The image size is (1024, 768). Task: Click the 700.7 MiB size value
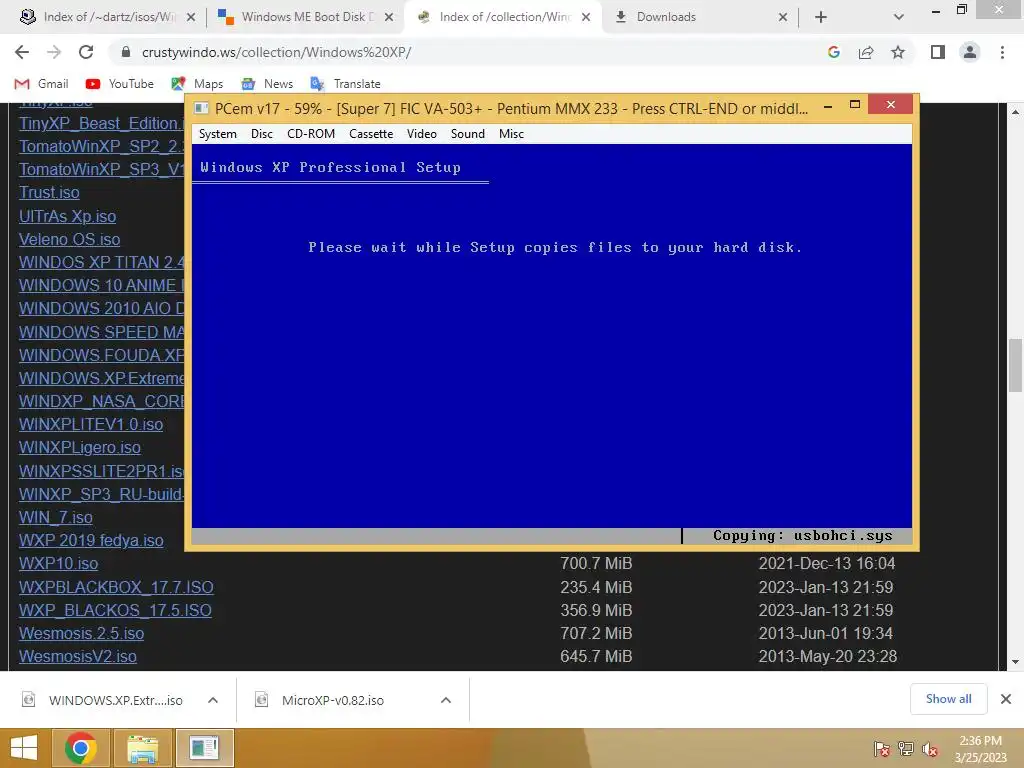click(x=596, y=564)
